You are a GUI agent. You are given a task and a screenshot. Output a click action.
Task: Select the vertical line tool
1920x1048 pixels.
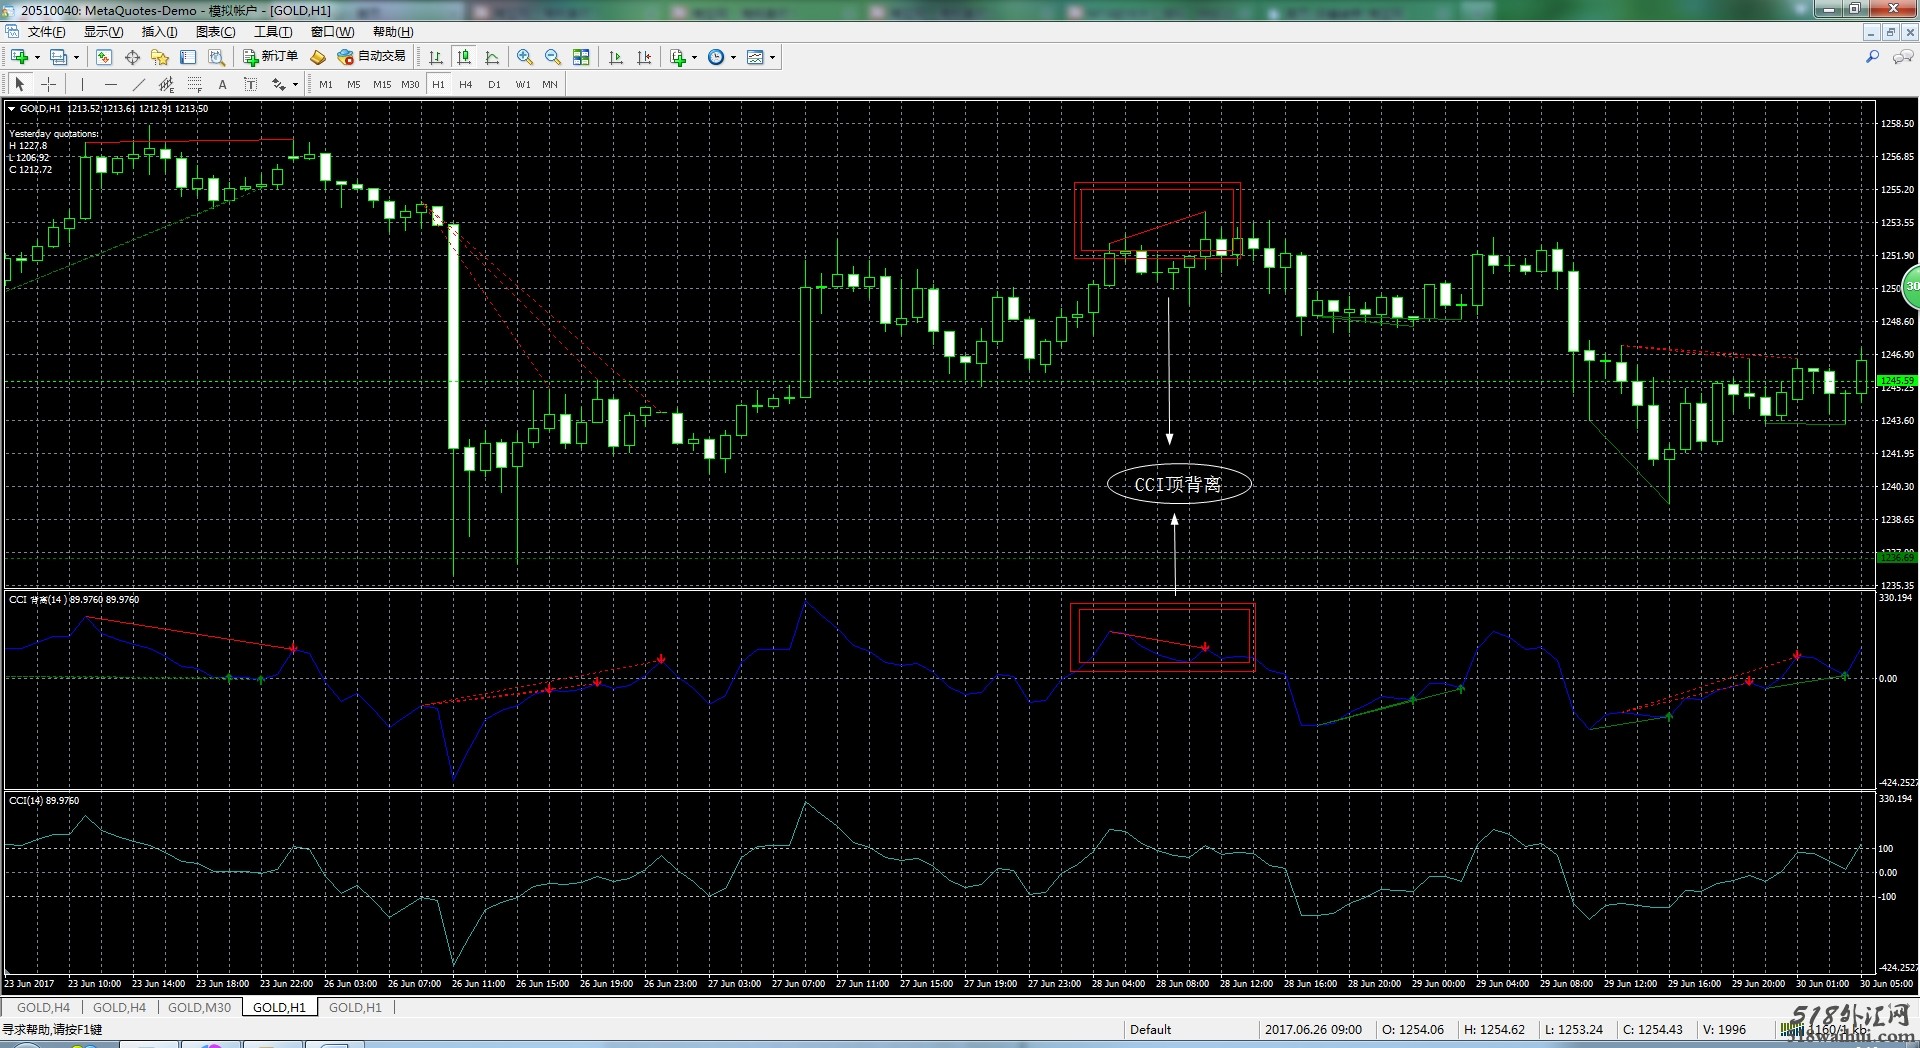[82, 85]
